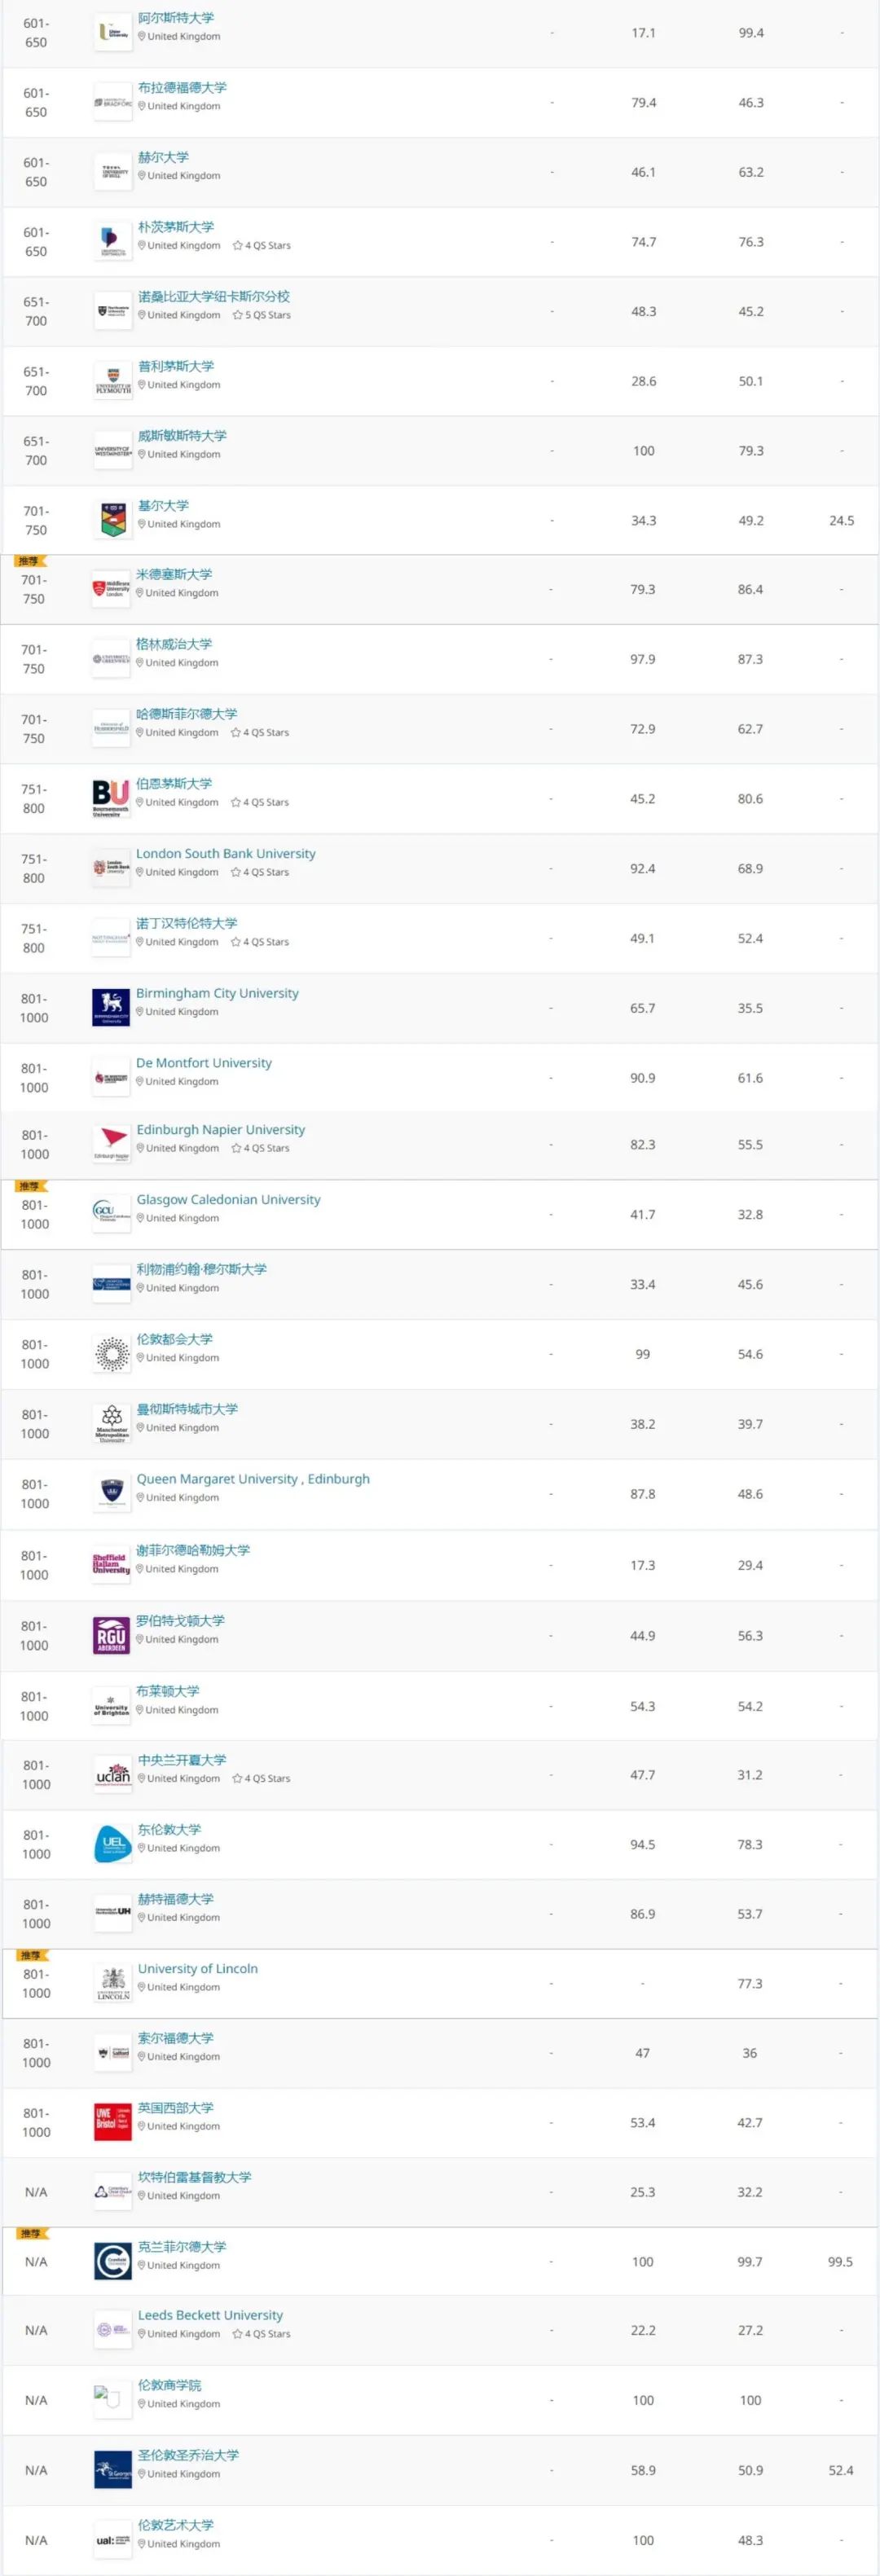The width and height of the screenshot is (880, 2576).
Task: Select the uclan university logo
Action: (113, 1774)
